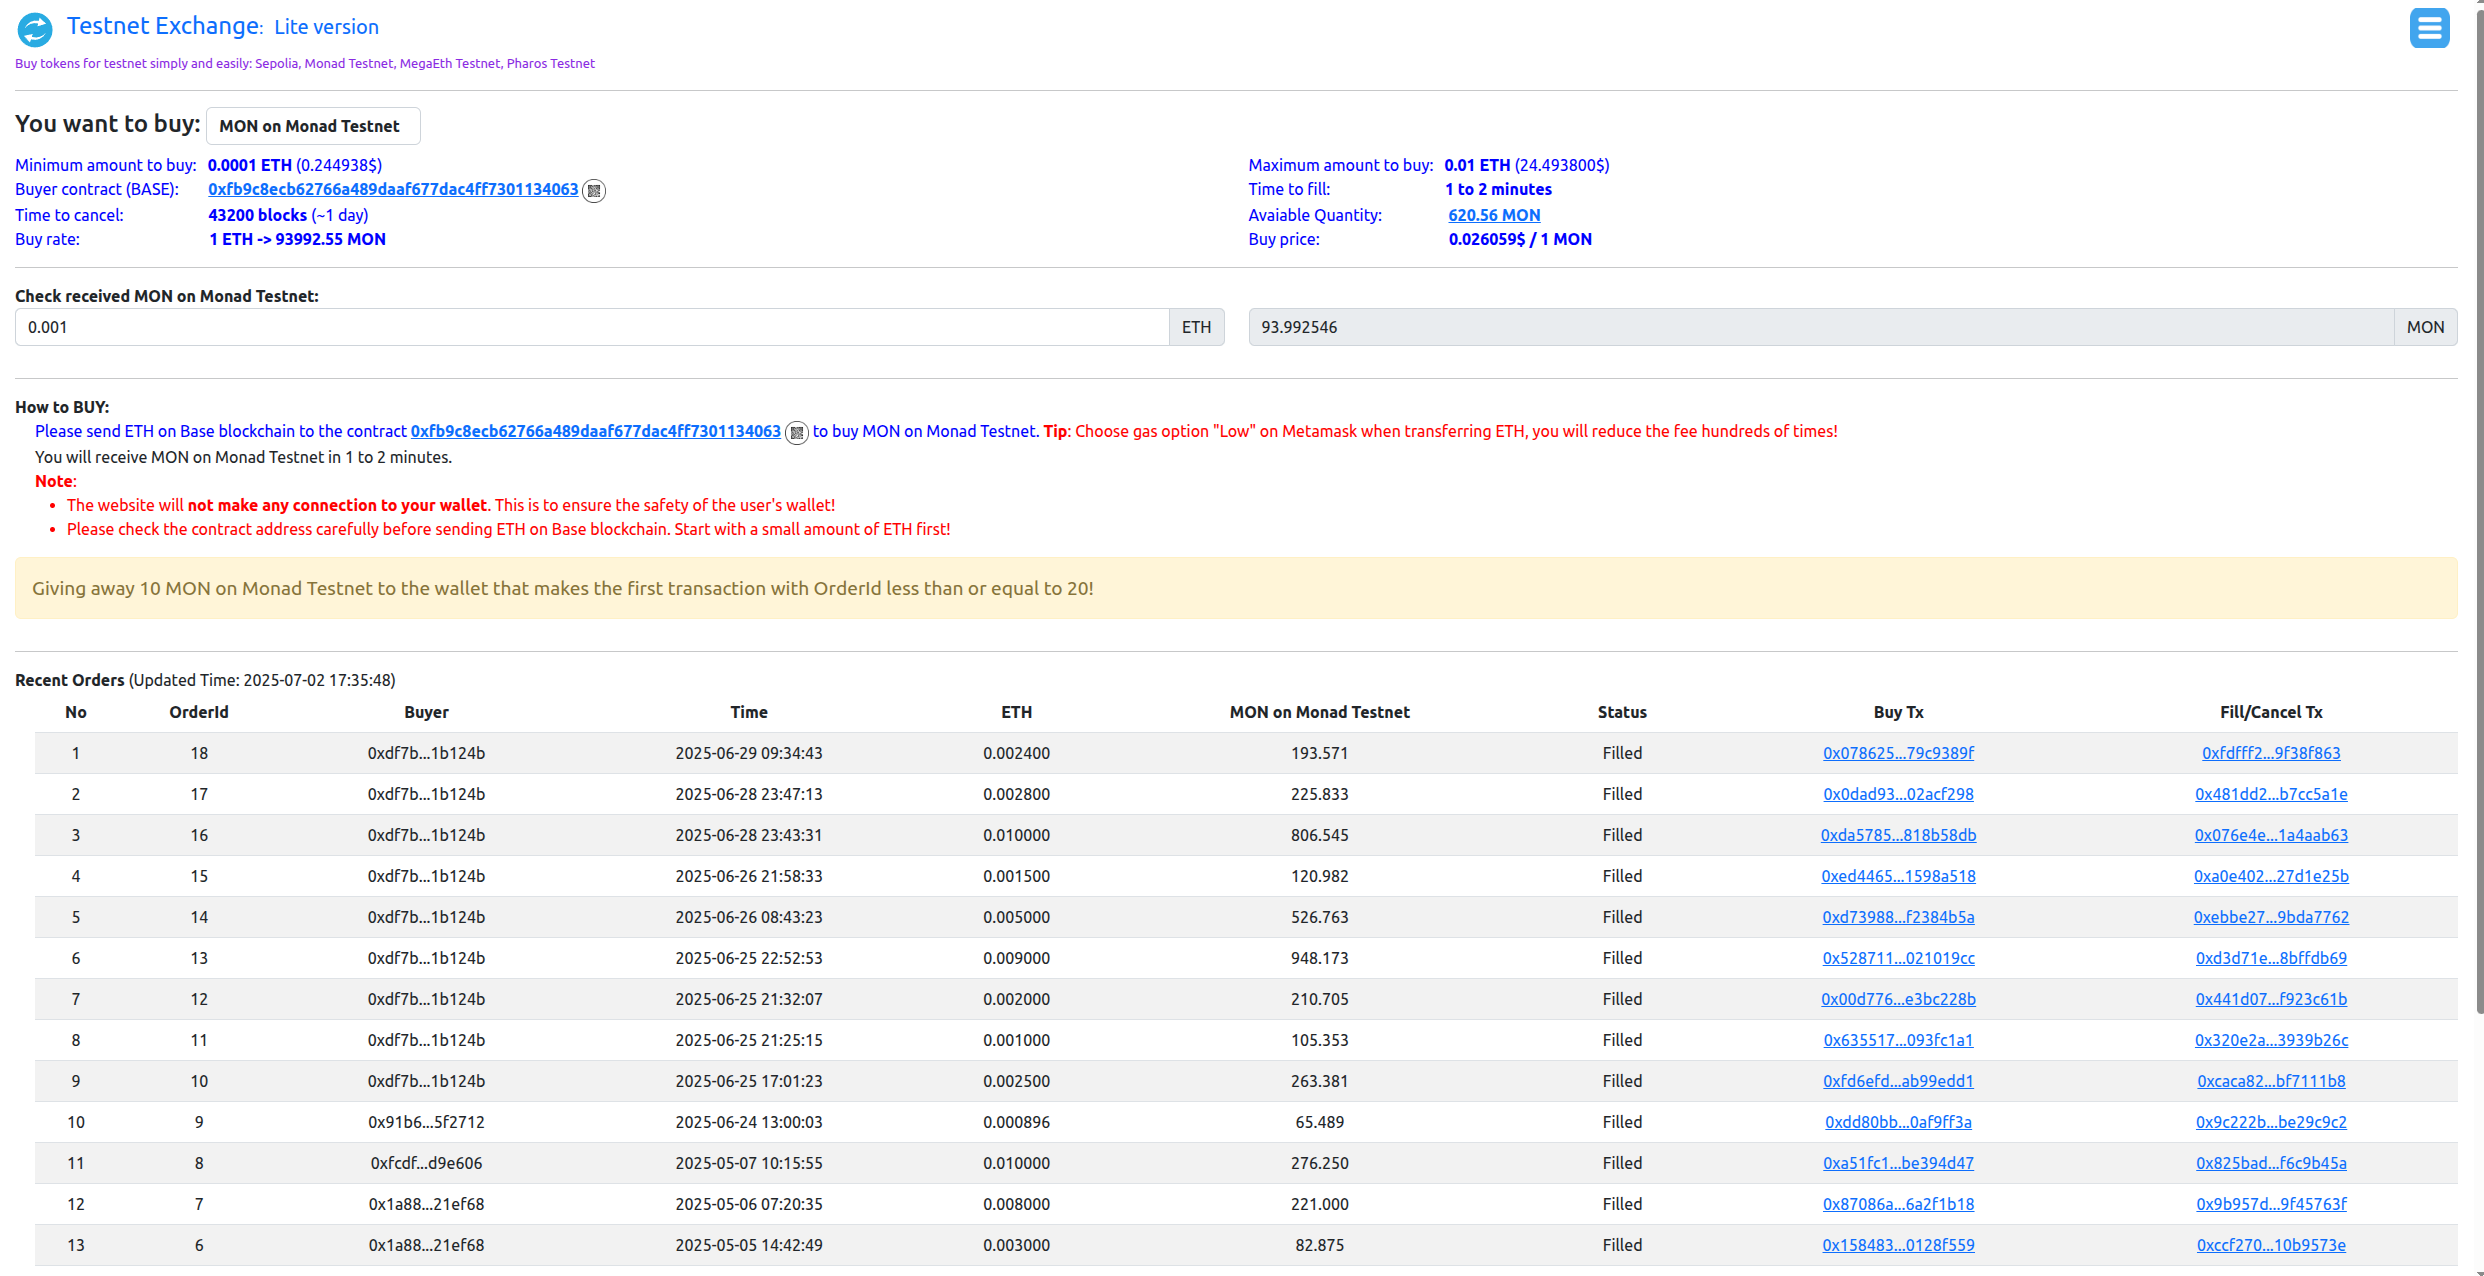Open the Lite version link
The image size is (2484, 1276).
pyautogui.click(x=326, y=27)
